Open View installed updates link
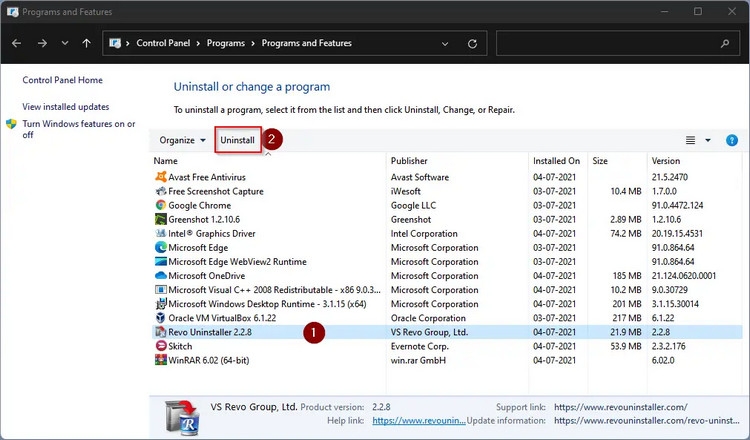 pyautogui.click(x=66, y=106)
